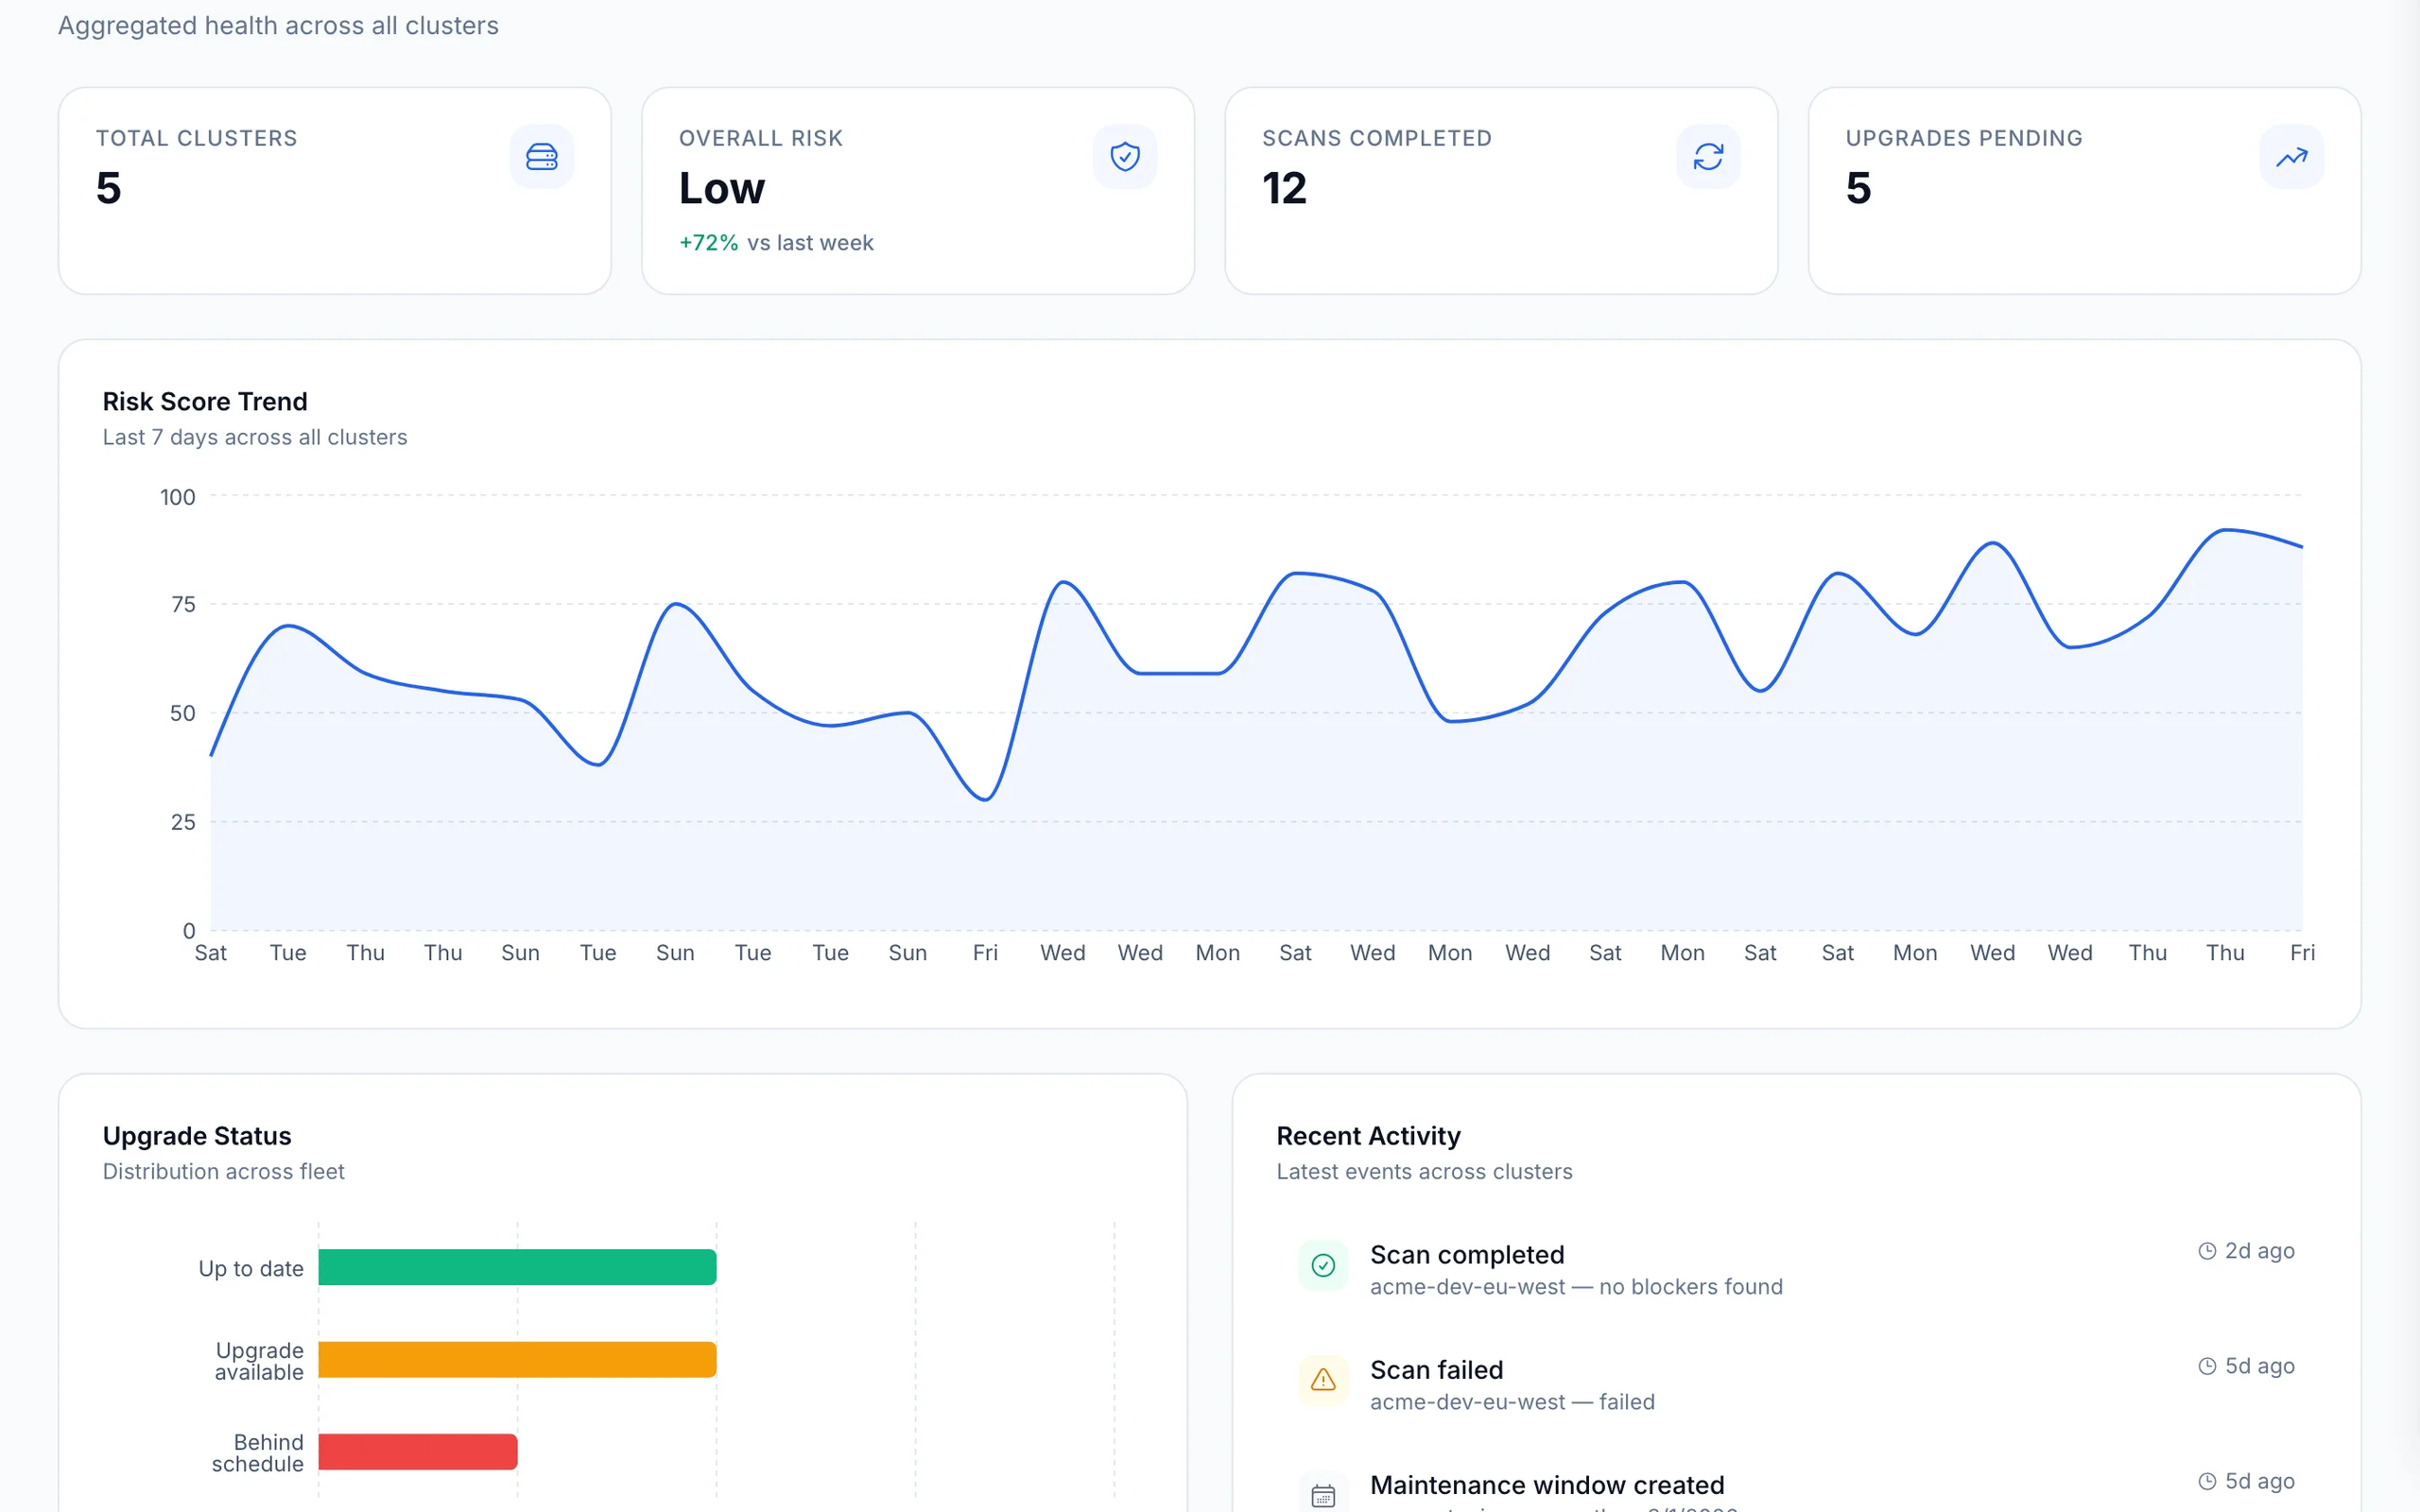The height and width of the screenshot is (1512, 2420).
Task: Select the orange Upgrade available bar
Action: click(517, 1359)
